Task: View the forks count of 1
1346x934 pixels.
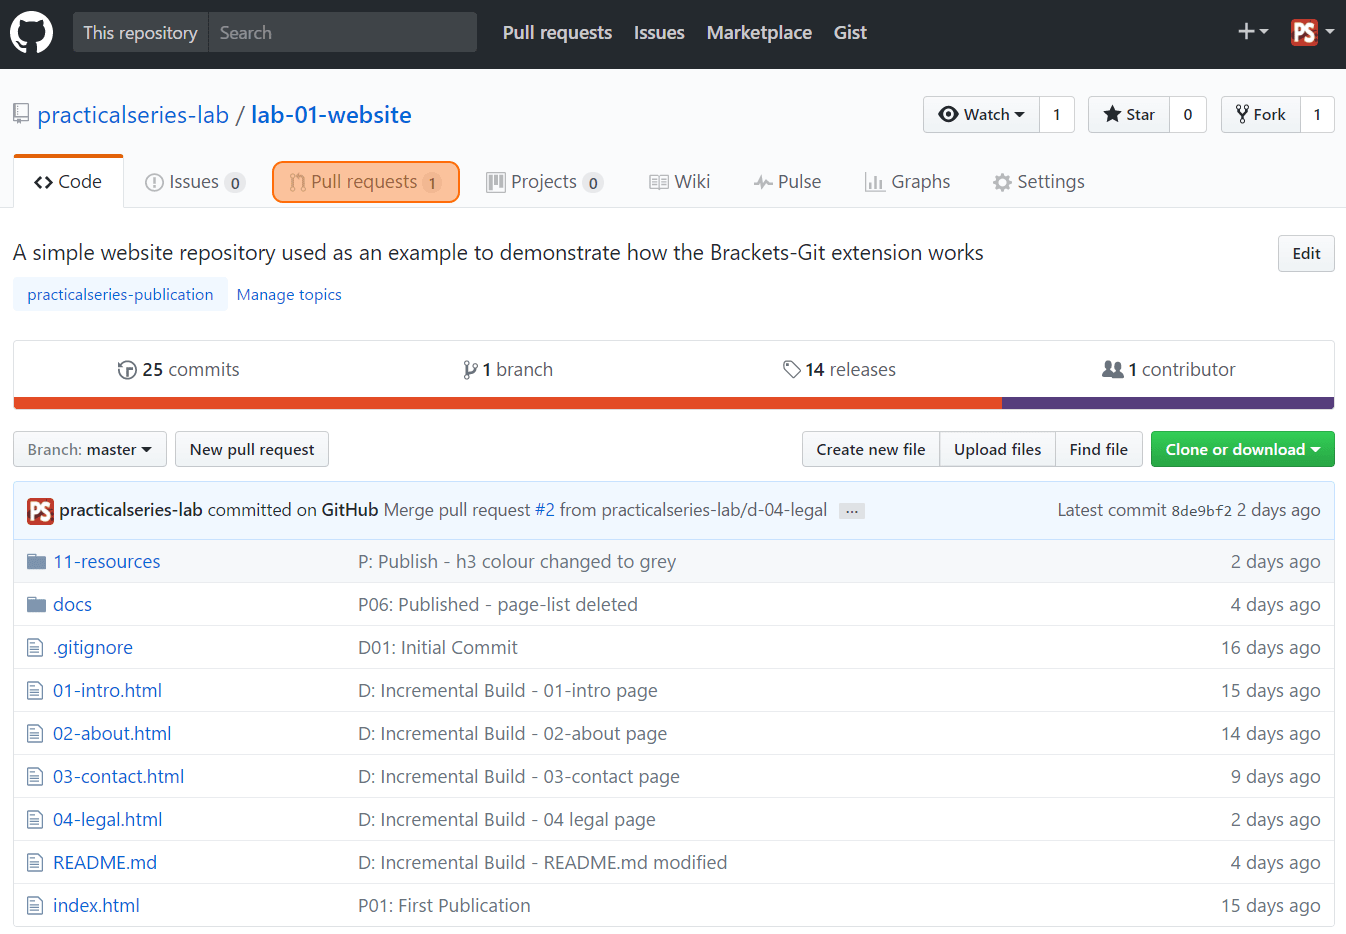Action: pyautogui.click(x=1317, y=115)
